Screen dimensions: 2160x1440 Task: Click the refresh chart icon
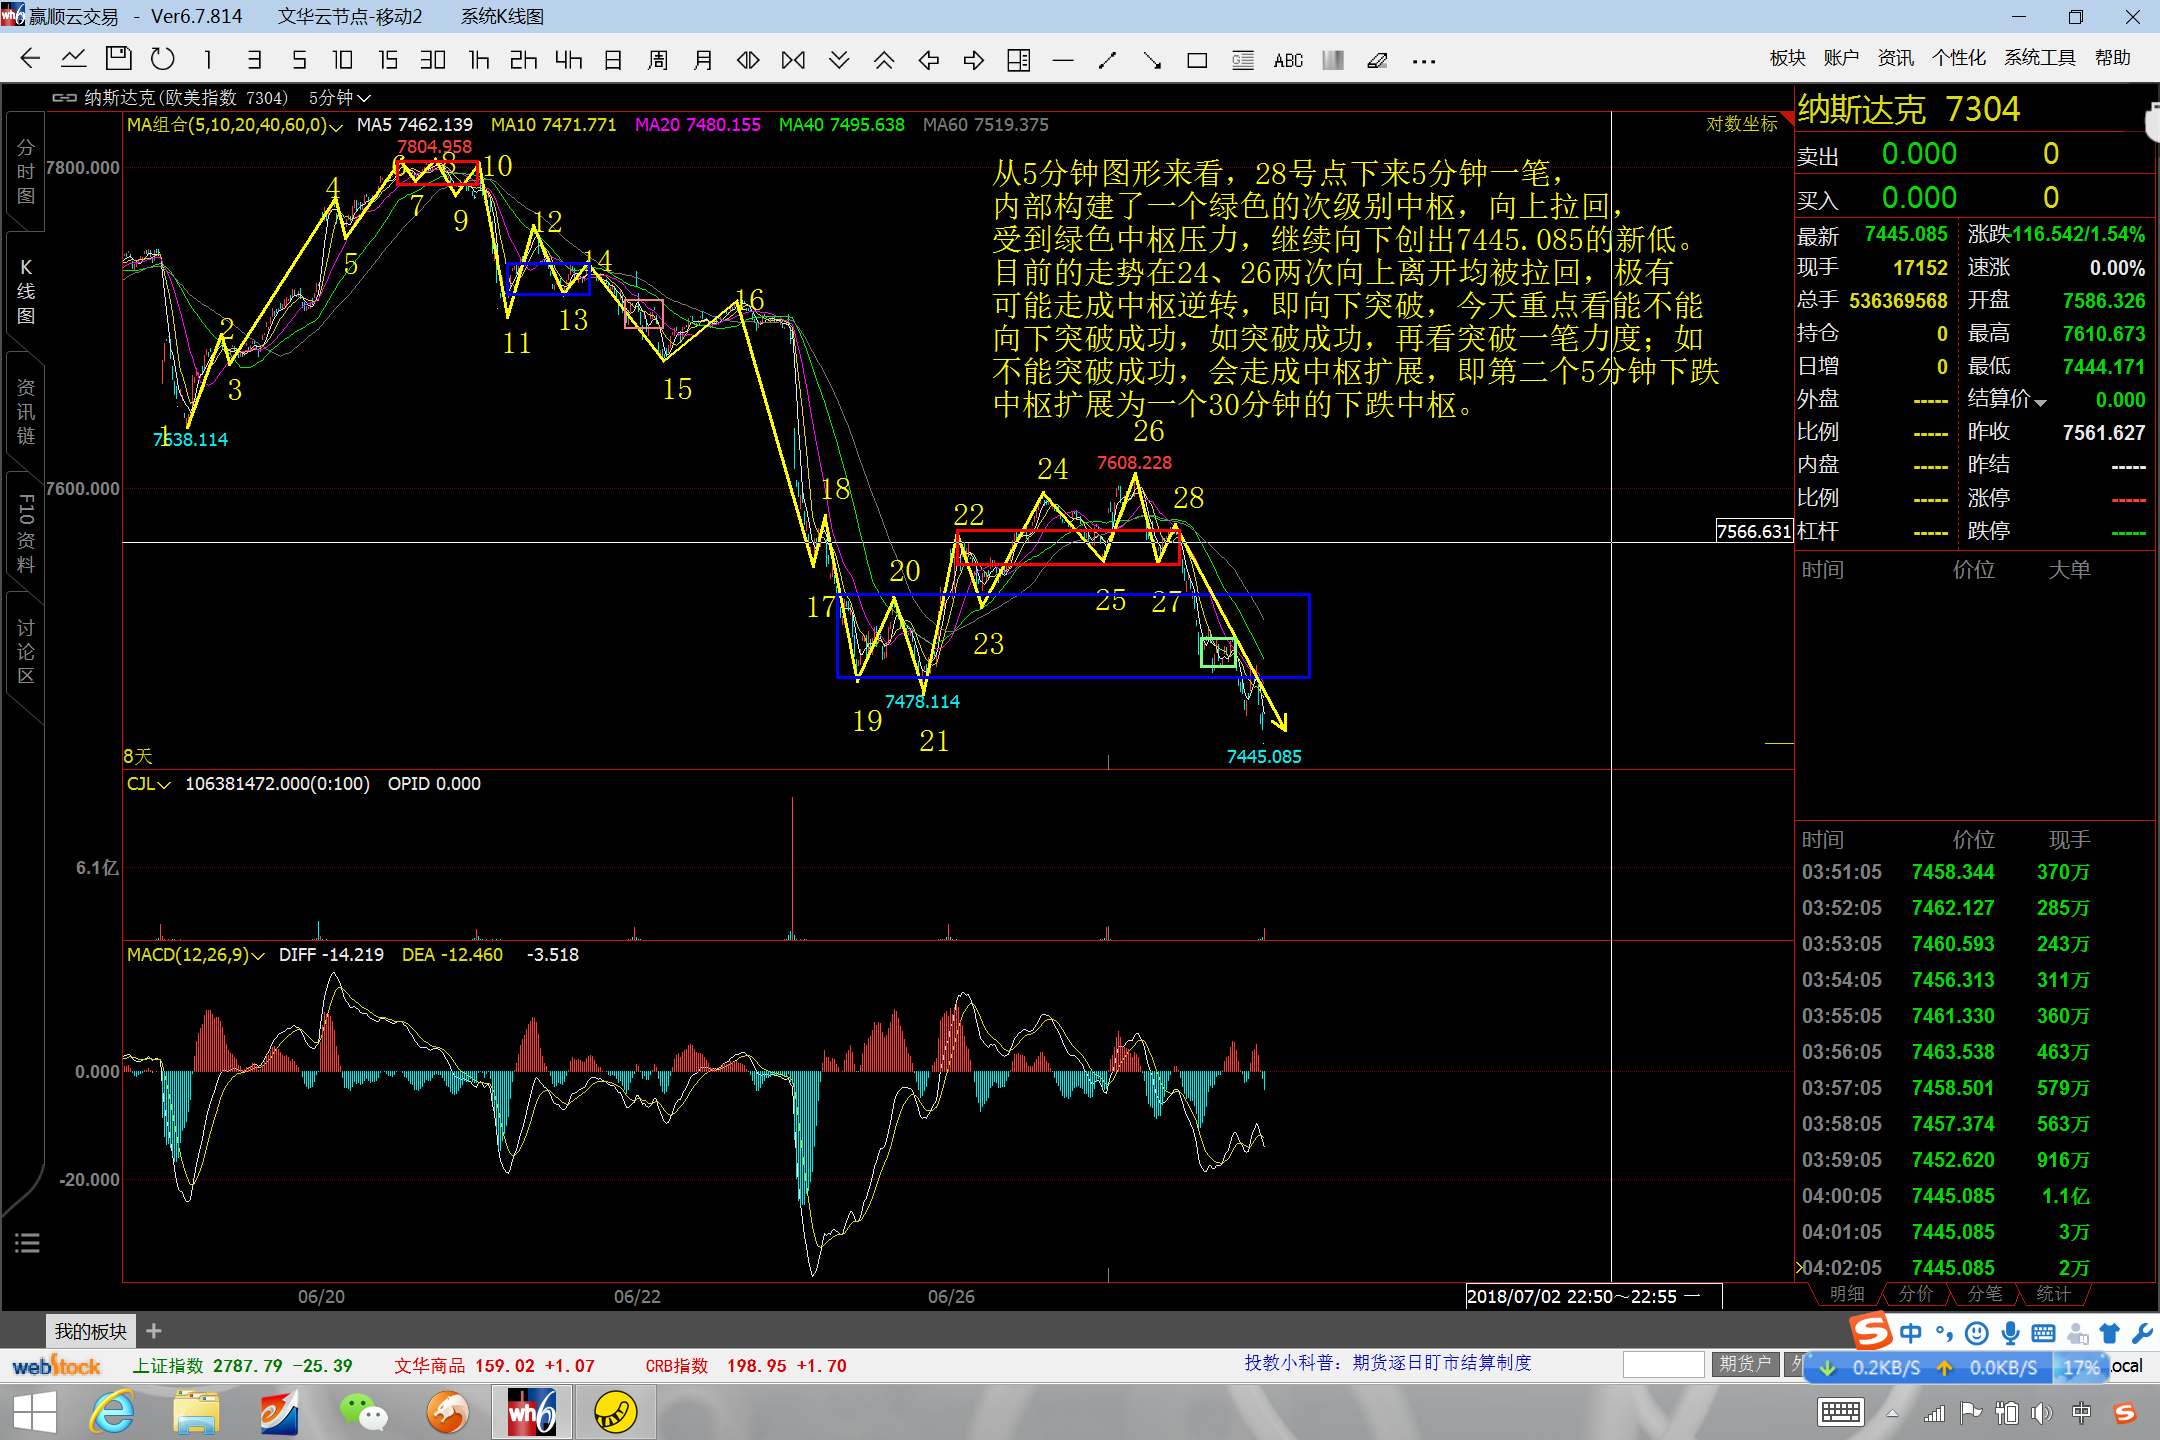(163, 59)
